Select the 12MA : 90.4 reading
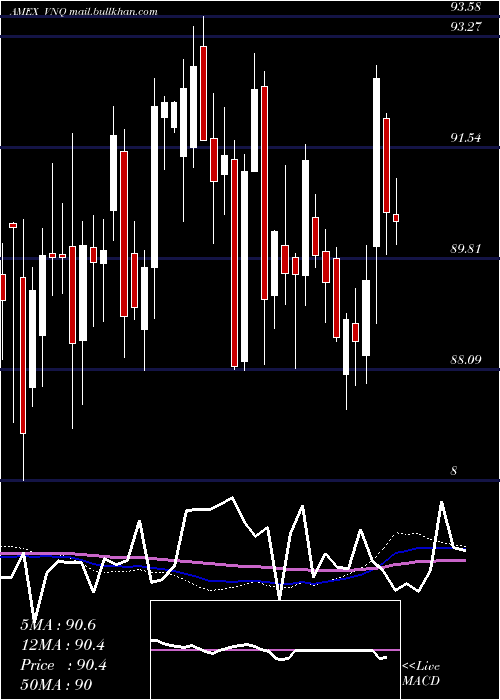This screenshot has width=500, height=700. pyautogui.click(x=63, y=645)
